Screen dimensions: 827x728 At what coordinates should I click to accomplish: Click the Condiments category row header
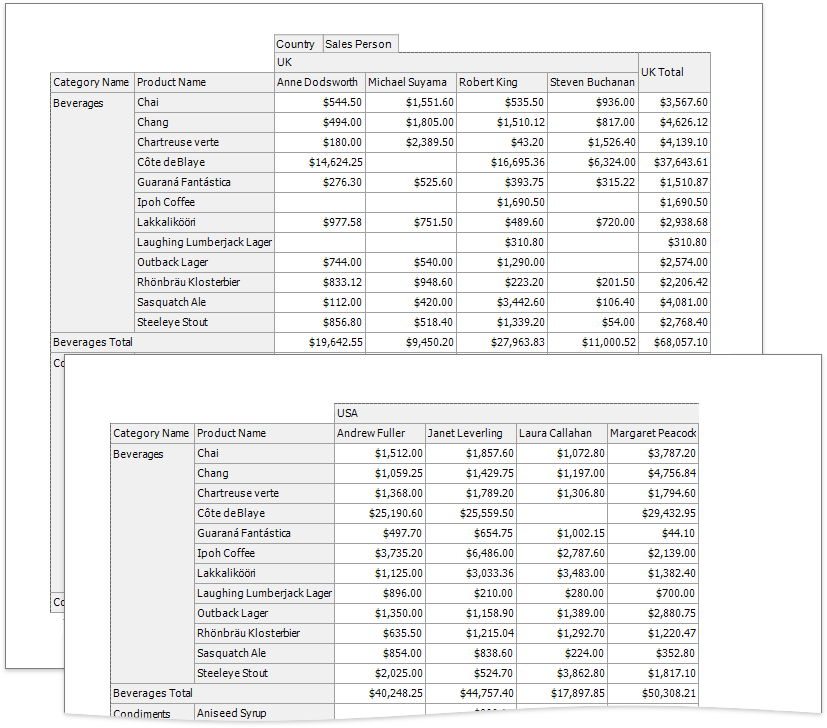[142, 714]
